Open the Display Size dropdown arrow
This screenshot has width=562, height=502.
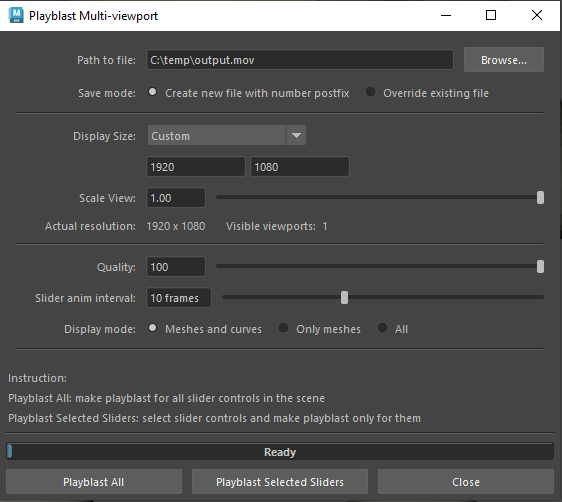296,135
